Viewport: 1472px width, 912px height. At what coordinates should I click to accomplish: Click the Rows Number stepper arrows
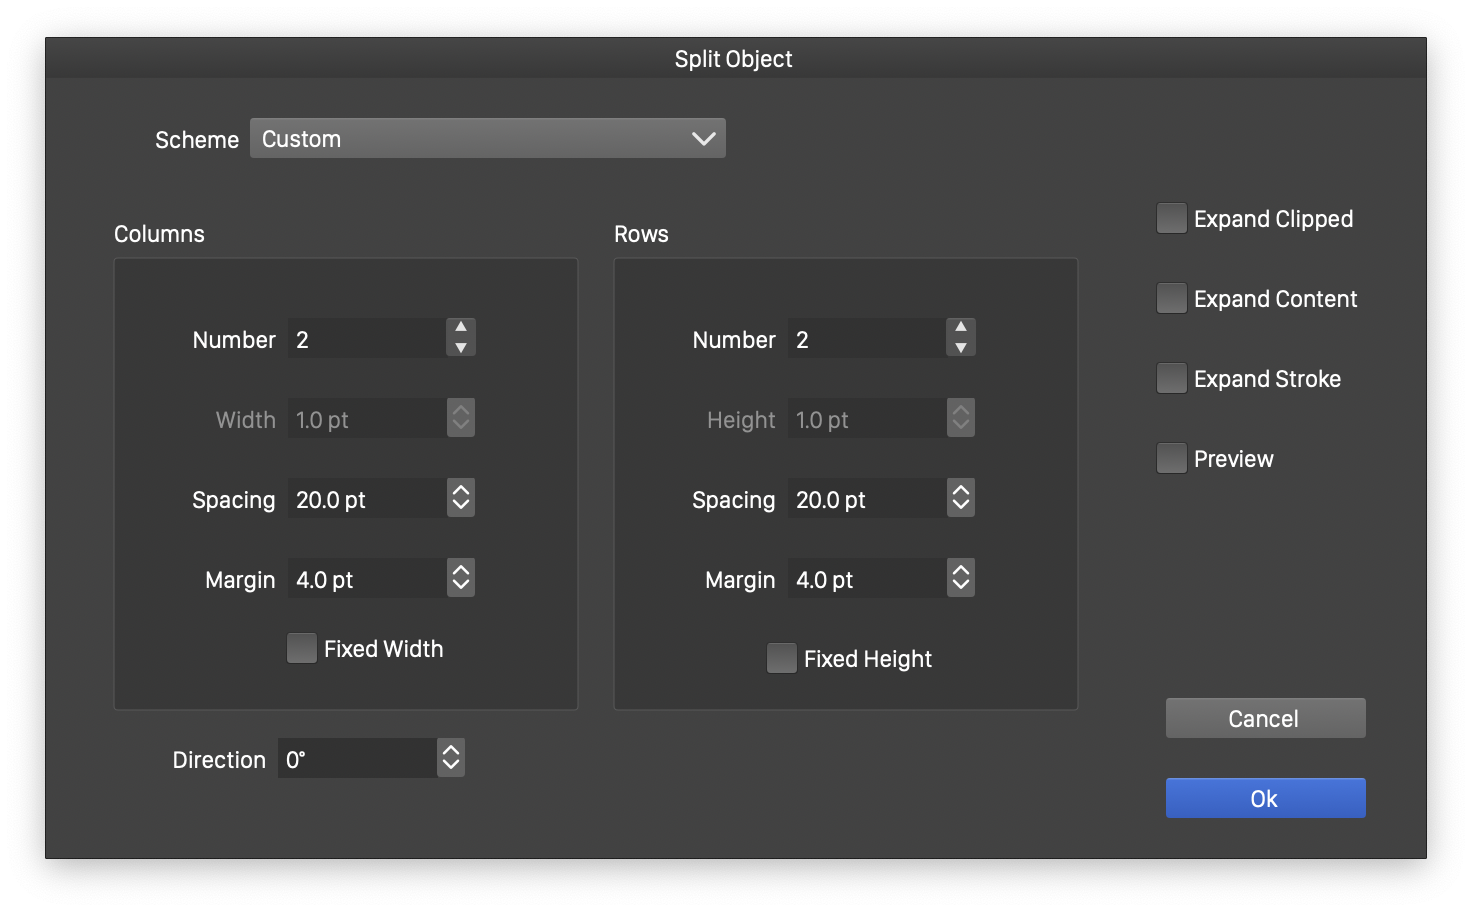click(x=960, y=338)
